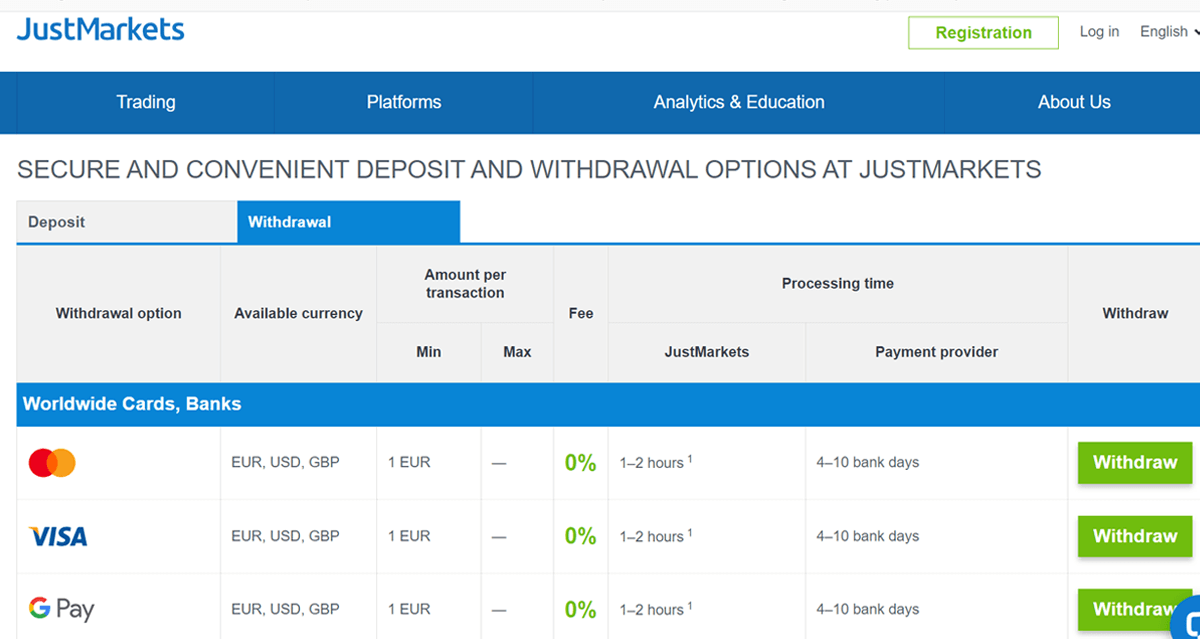Click the JustMarkets logo
The height and width of the screenshot is (639, 1200).
click(x=100, y=29)
